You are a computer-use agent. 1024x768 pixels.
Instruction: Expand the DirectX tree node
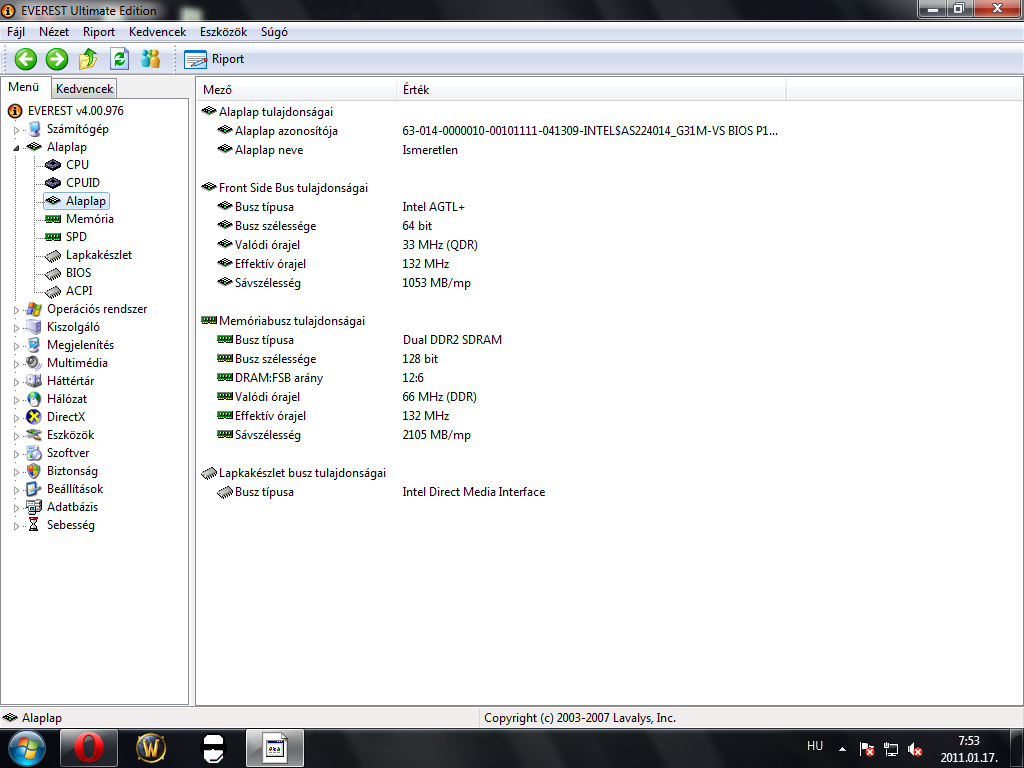(16, 418)
